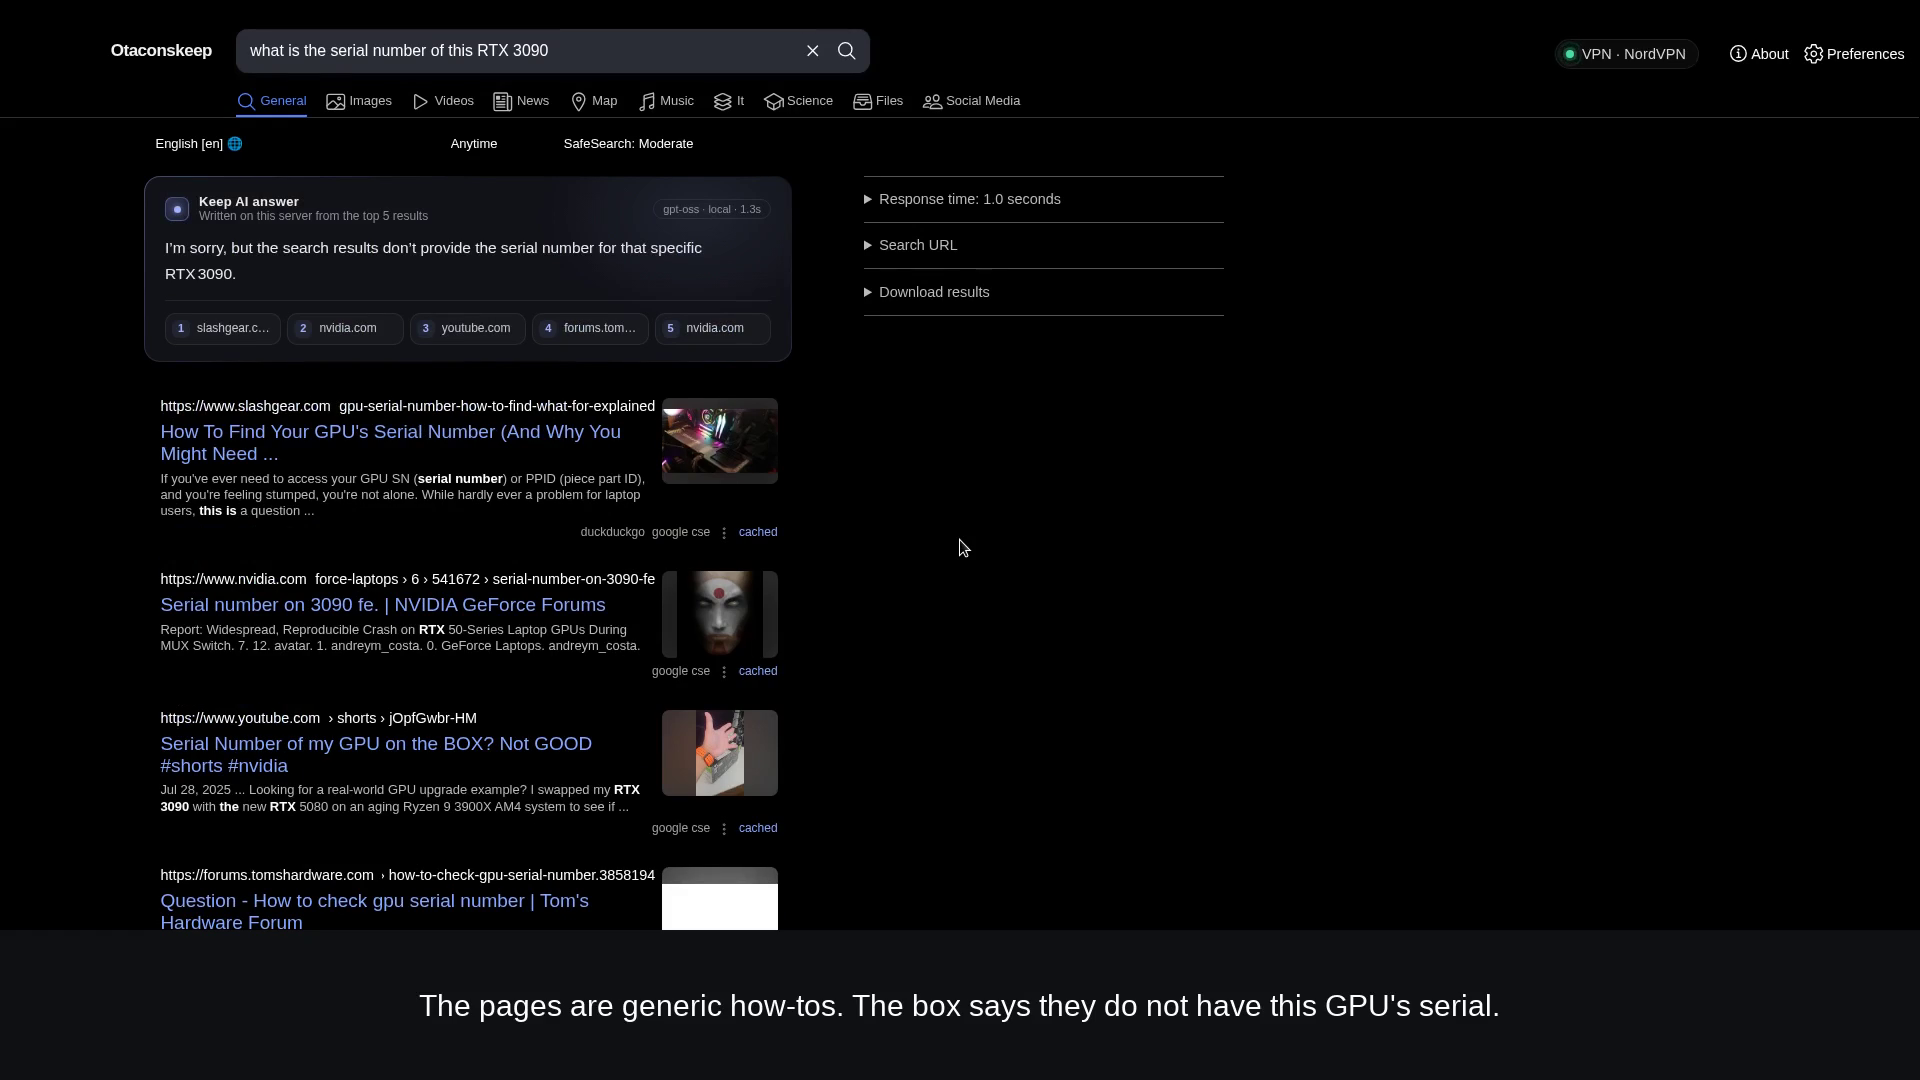Open Serial number on 3090 fe result
Image resolution: width=1920 pixels, height=1080 pixels.
pyautogui.click(x=383, y=605)
